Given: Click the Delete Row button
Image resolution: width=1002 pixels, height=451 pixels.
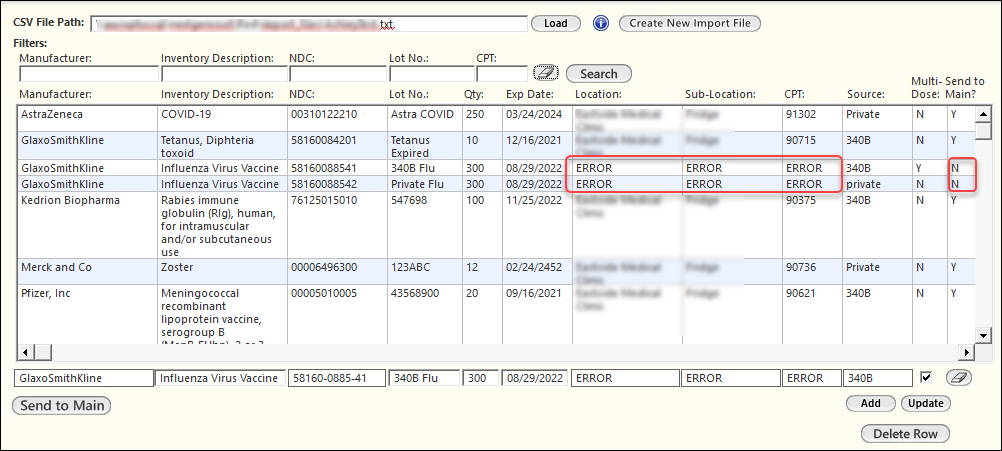Looking at the screenshot, I should pyautogui.click(x=906, y=434).
